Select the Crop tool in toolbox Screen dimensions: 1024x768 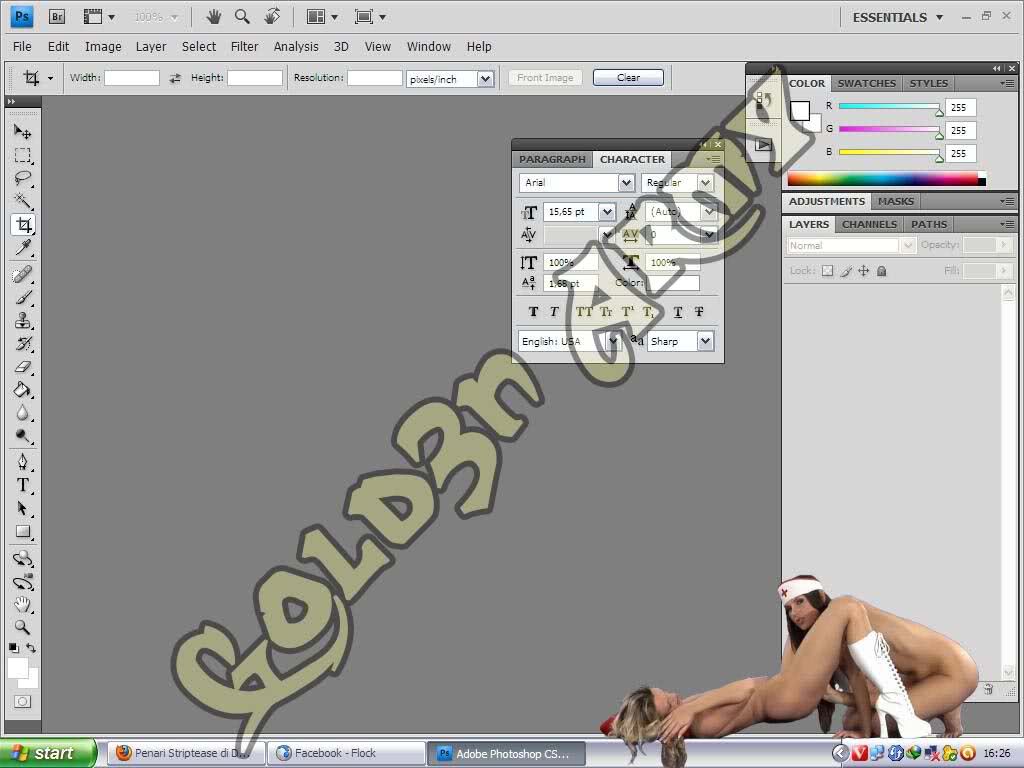(x=23, y=225)
